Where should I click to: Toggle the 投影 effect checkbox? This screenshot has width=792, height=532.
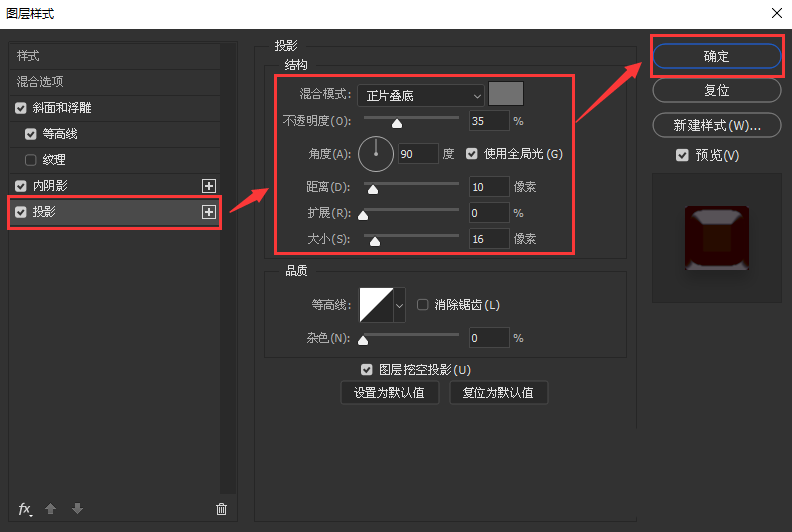tap(21, 212)
